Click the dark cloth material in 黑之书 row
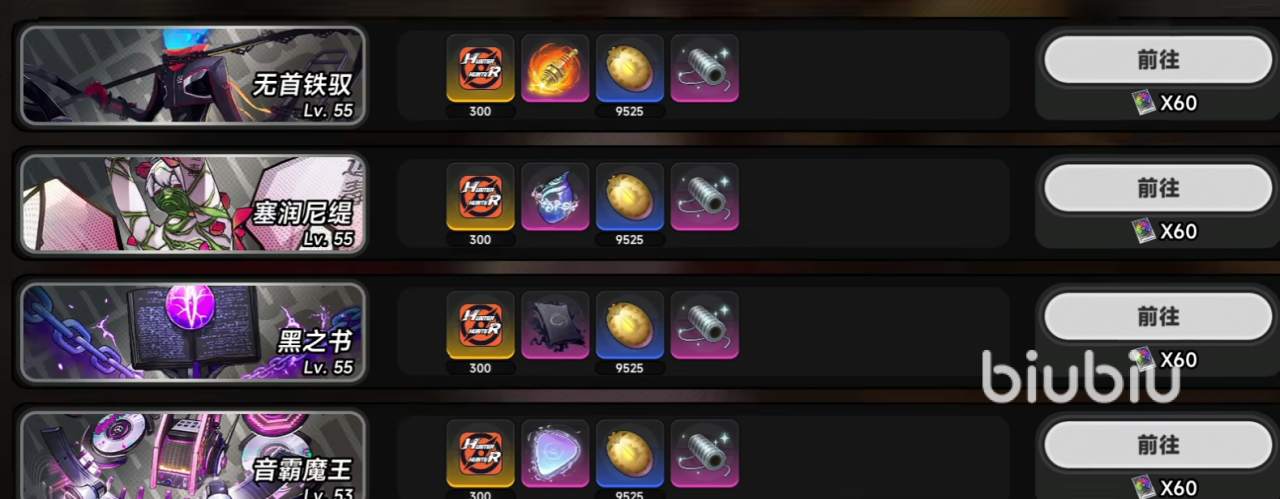This screenshot has width=1280, height=499. [555, 324]
